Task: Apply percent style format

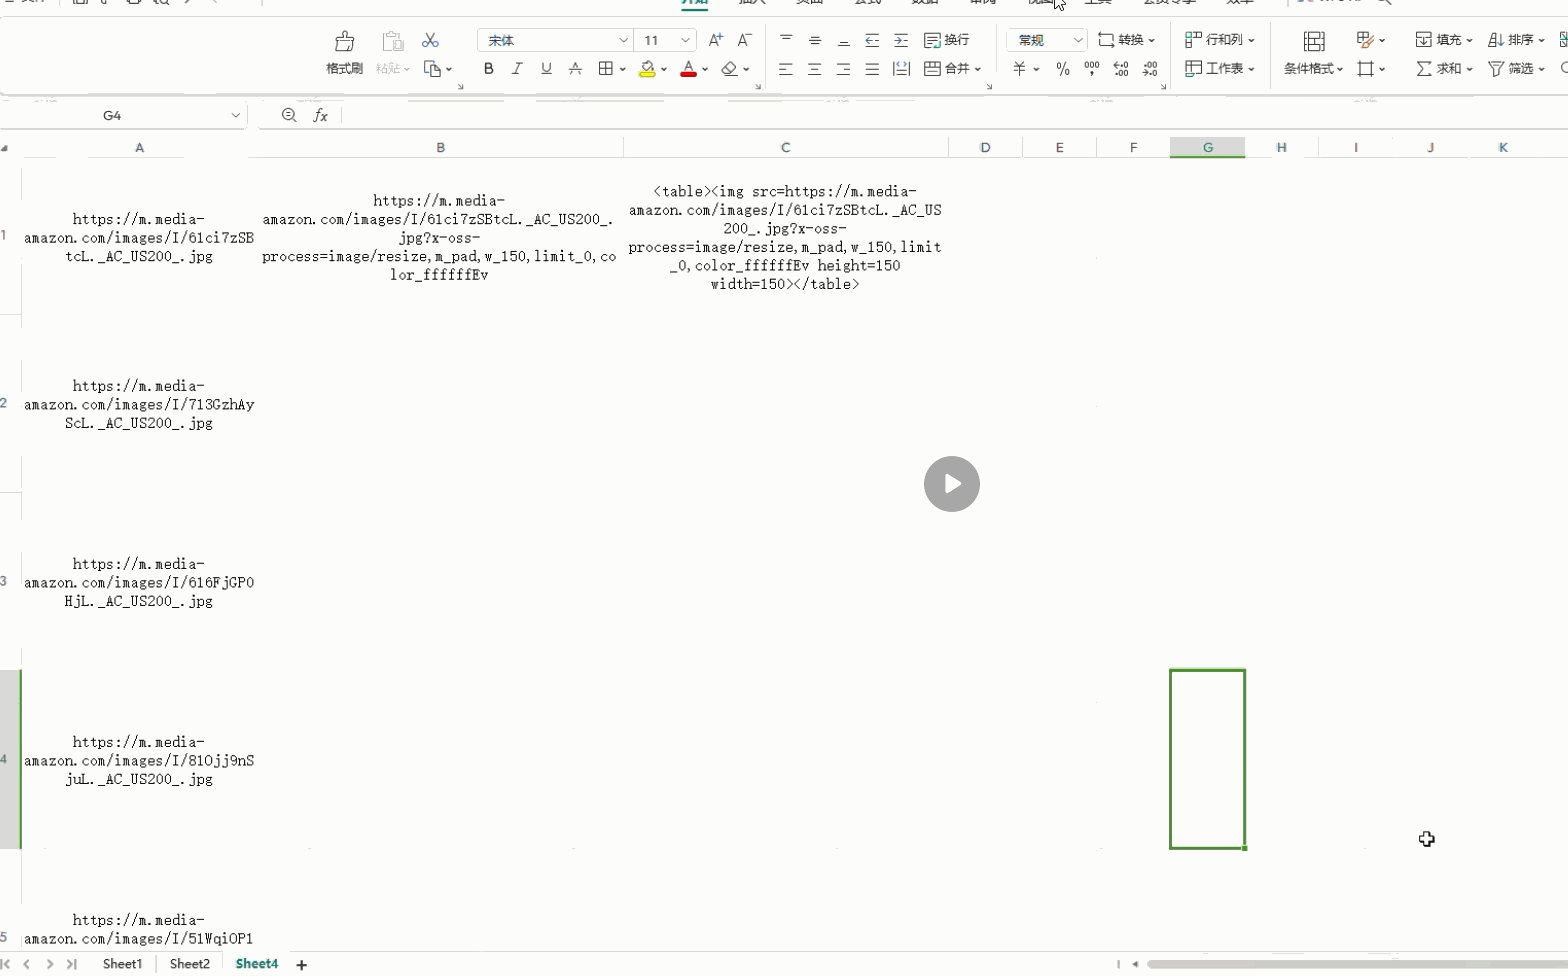Action: click(x=1063, y=69)
